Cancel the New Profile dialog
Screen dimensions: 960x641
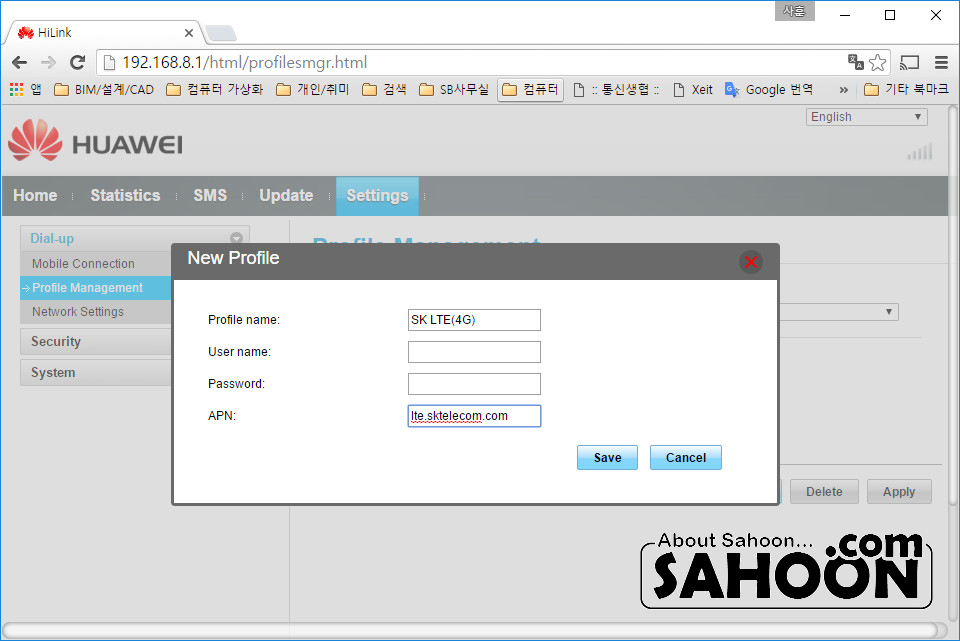tap(686, 458)
